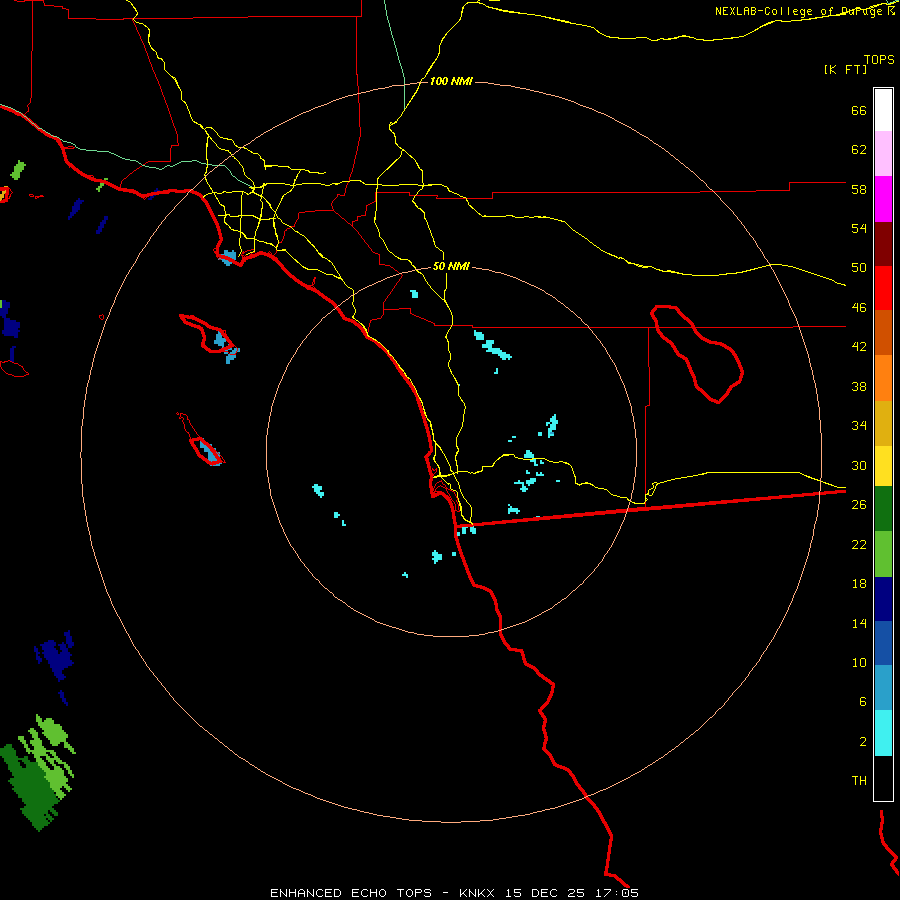Click the large dark green echo at lower left
This screenshot has height=900, width=900.
click(x=32, y=789)
